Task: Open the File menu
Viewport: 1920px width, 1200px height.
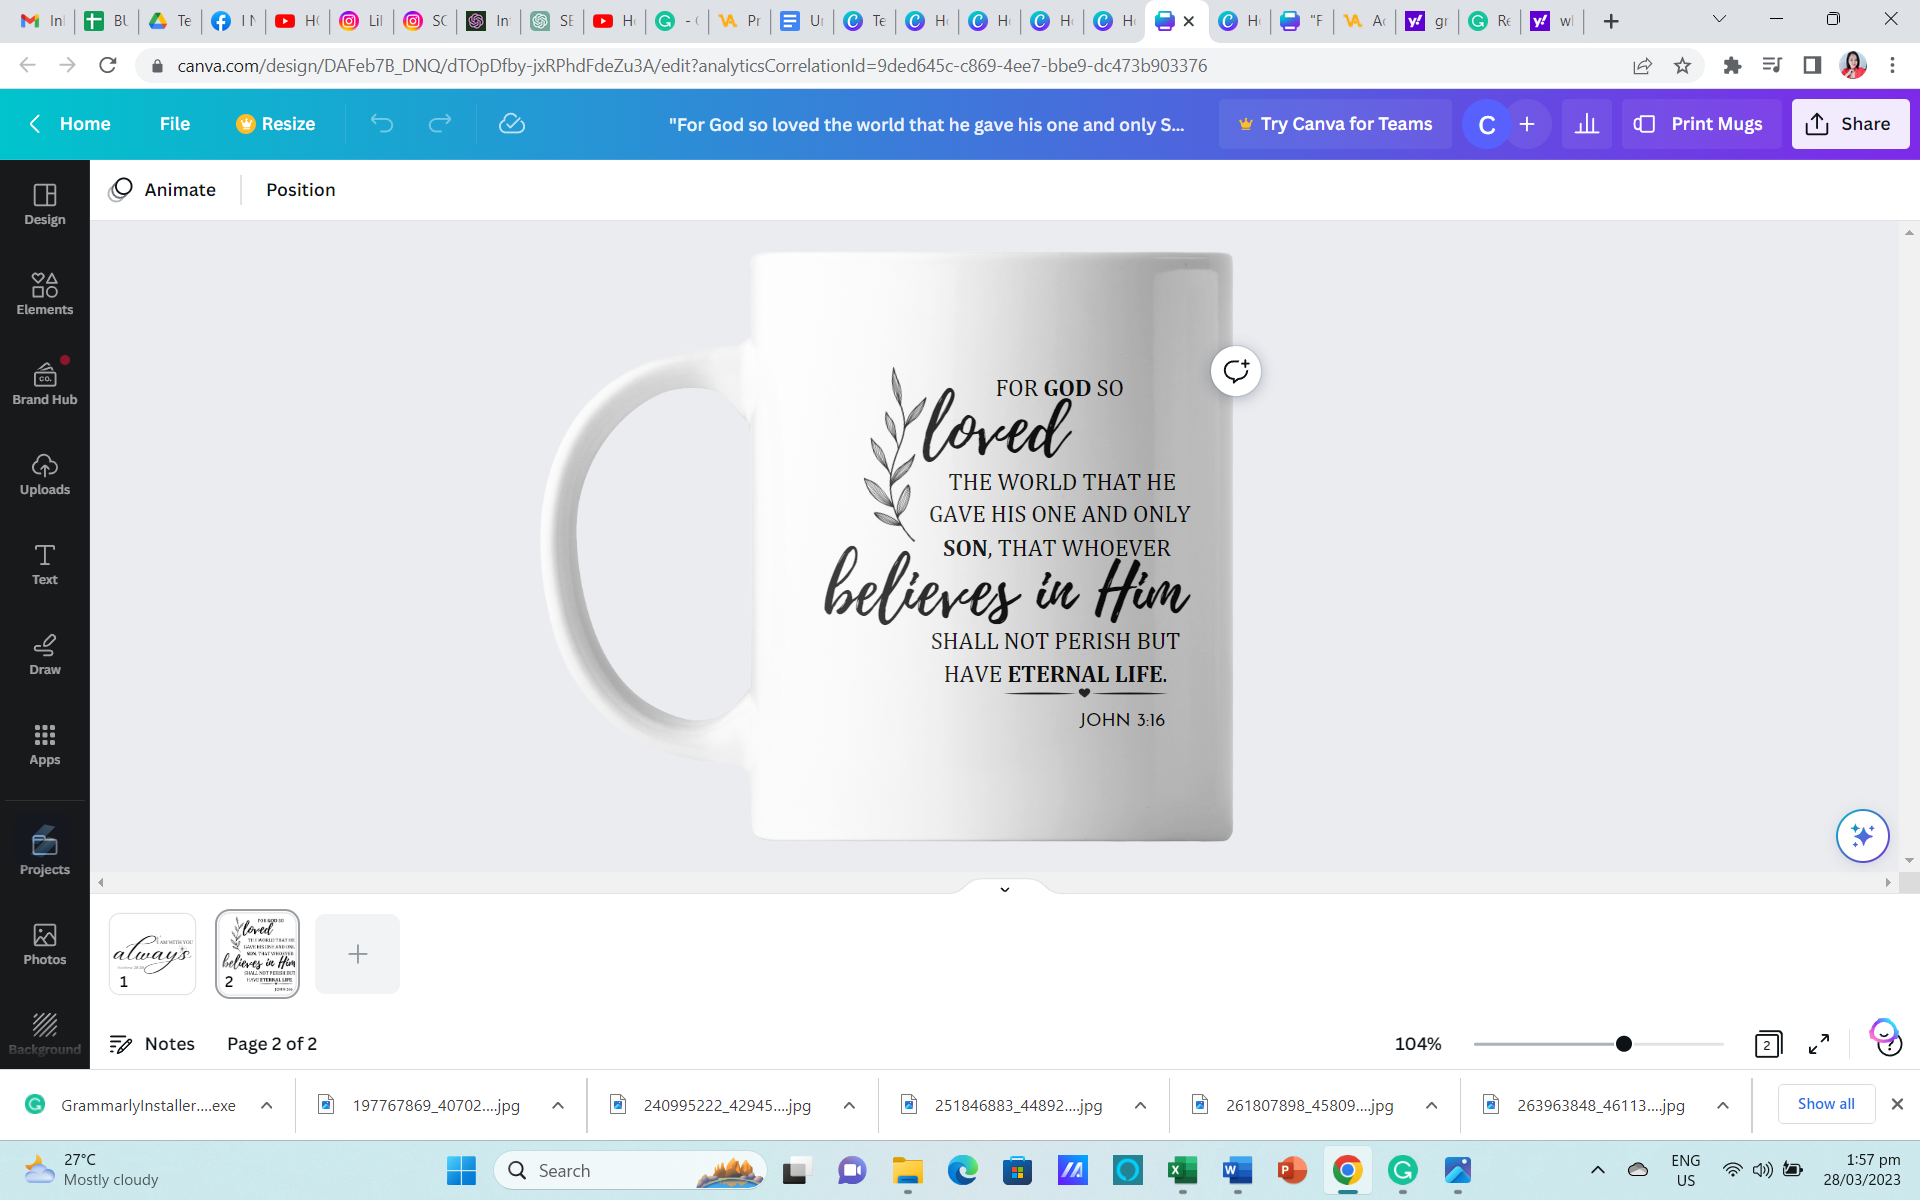Action: point(174,124)
